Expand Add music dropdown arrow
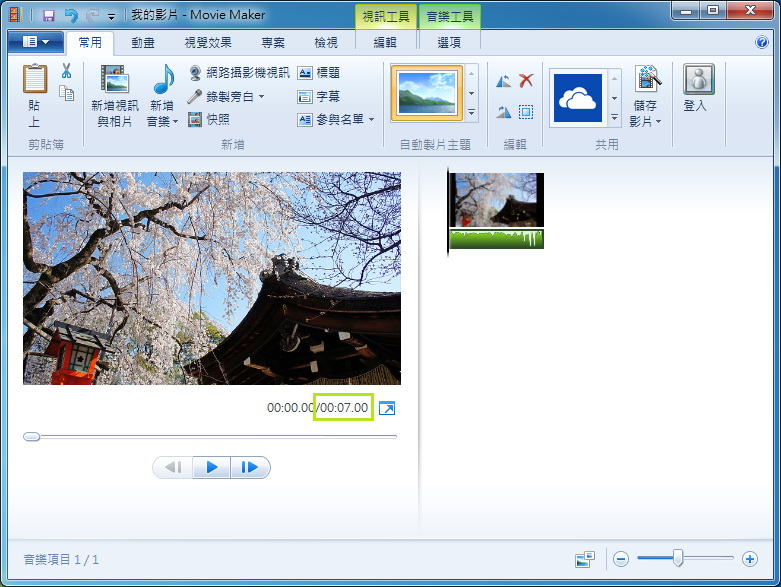This screenshot has height=587, width=781. [x=175, y=121]
